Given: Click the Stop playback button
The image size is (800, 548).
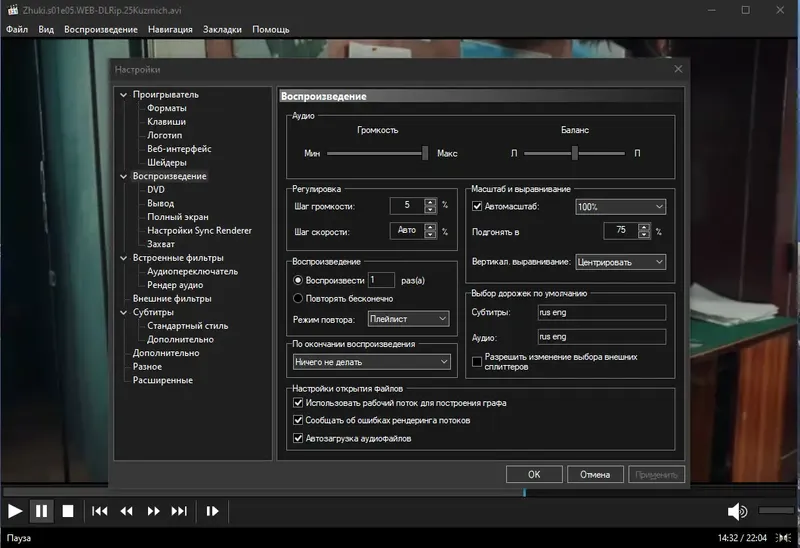Looking at the screenshot, I should [x=68, y=511].
